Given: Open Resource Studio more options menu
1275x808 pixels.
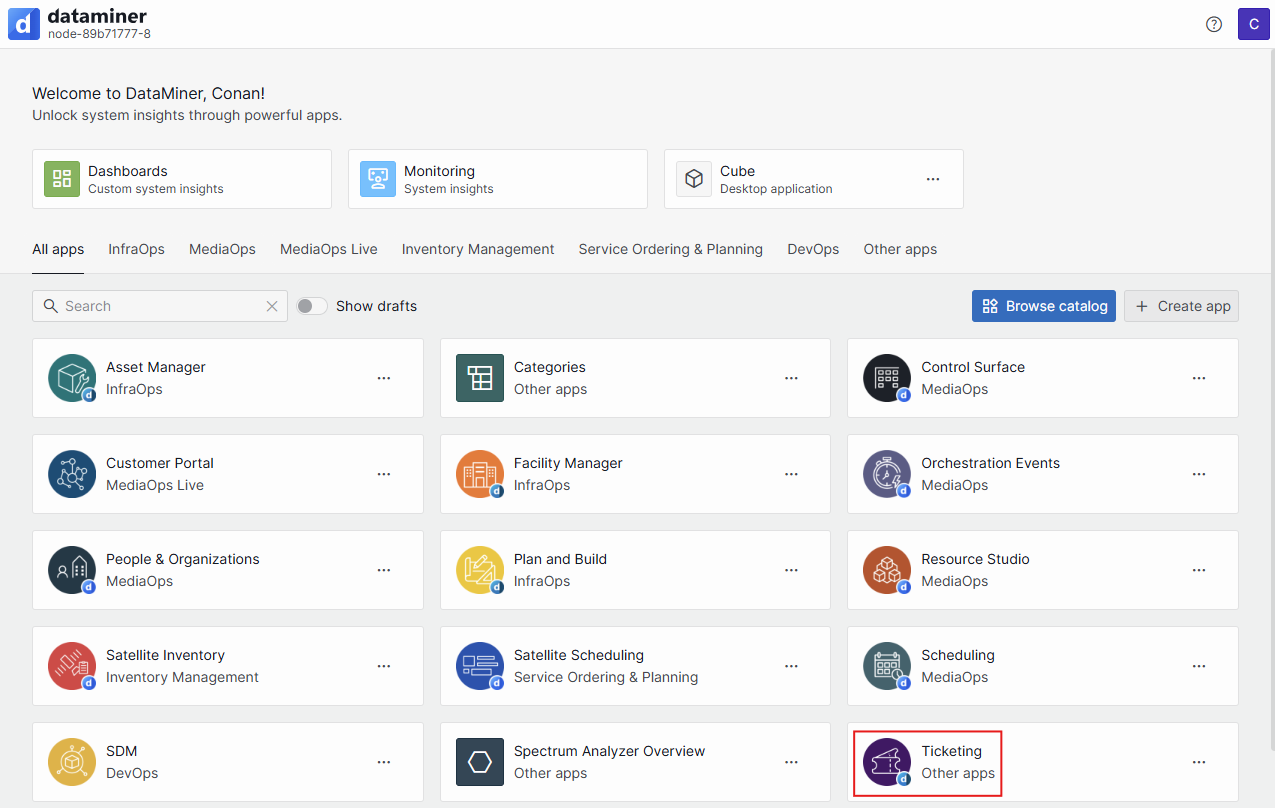Looking at the screenshot, I should click(x=1199, y=570).
